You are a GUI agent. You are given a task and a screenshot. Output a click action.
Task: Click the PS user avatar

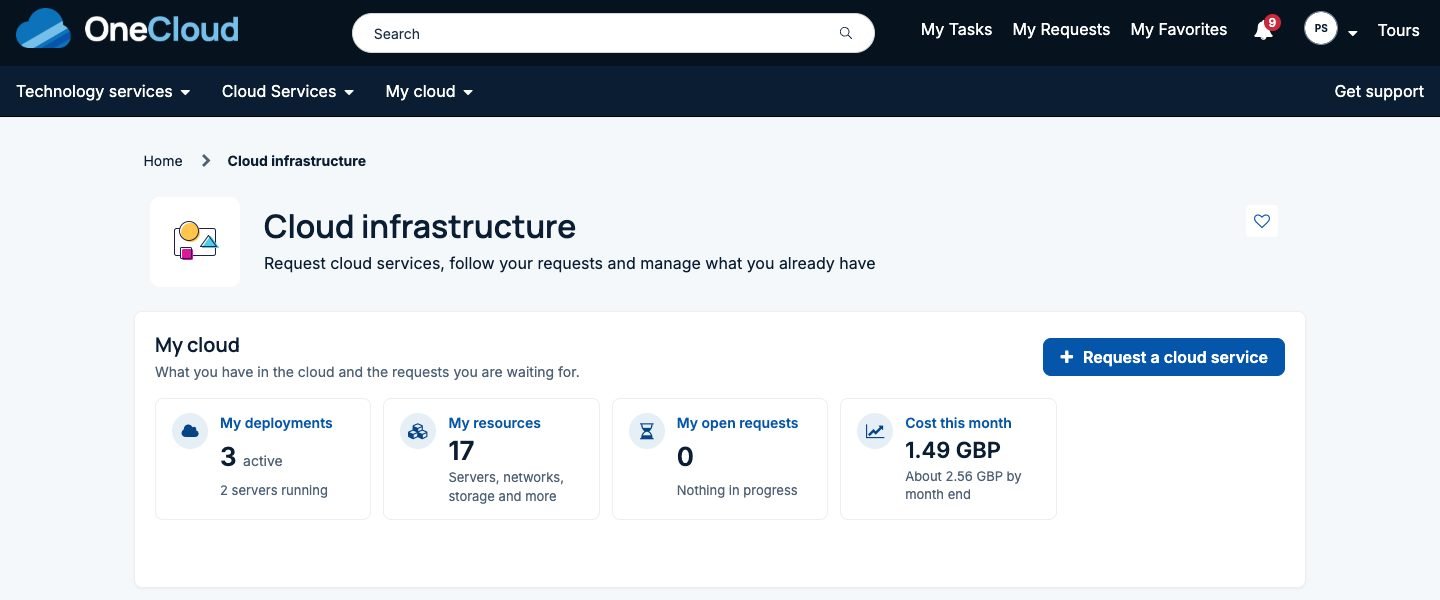click(x=1321, y=29)
